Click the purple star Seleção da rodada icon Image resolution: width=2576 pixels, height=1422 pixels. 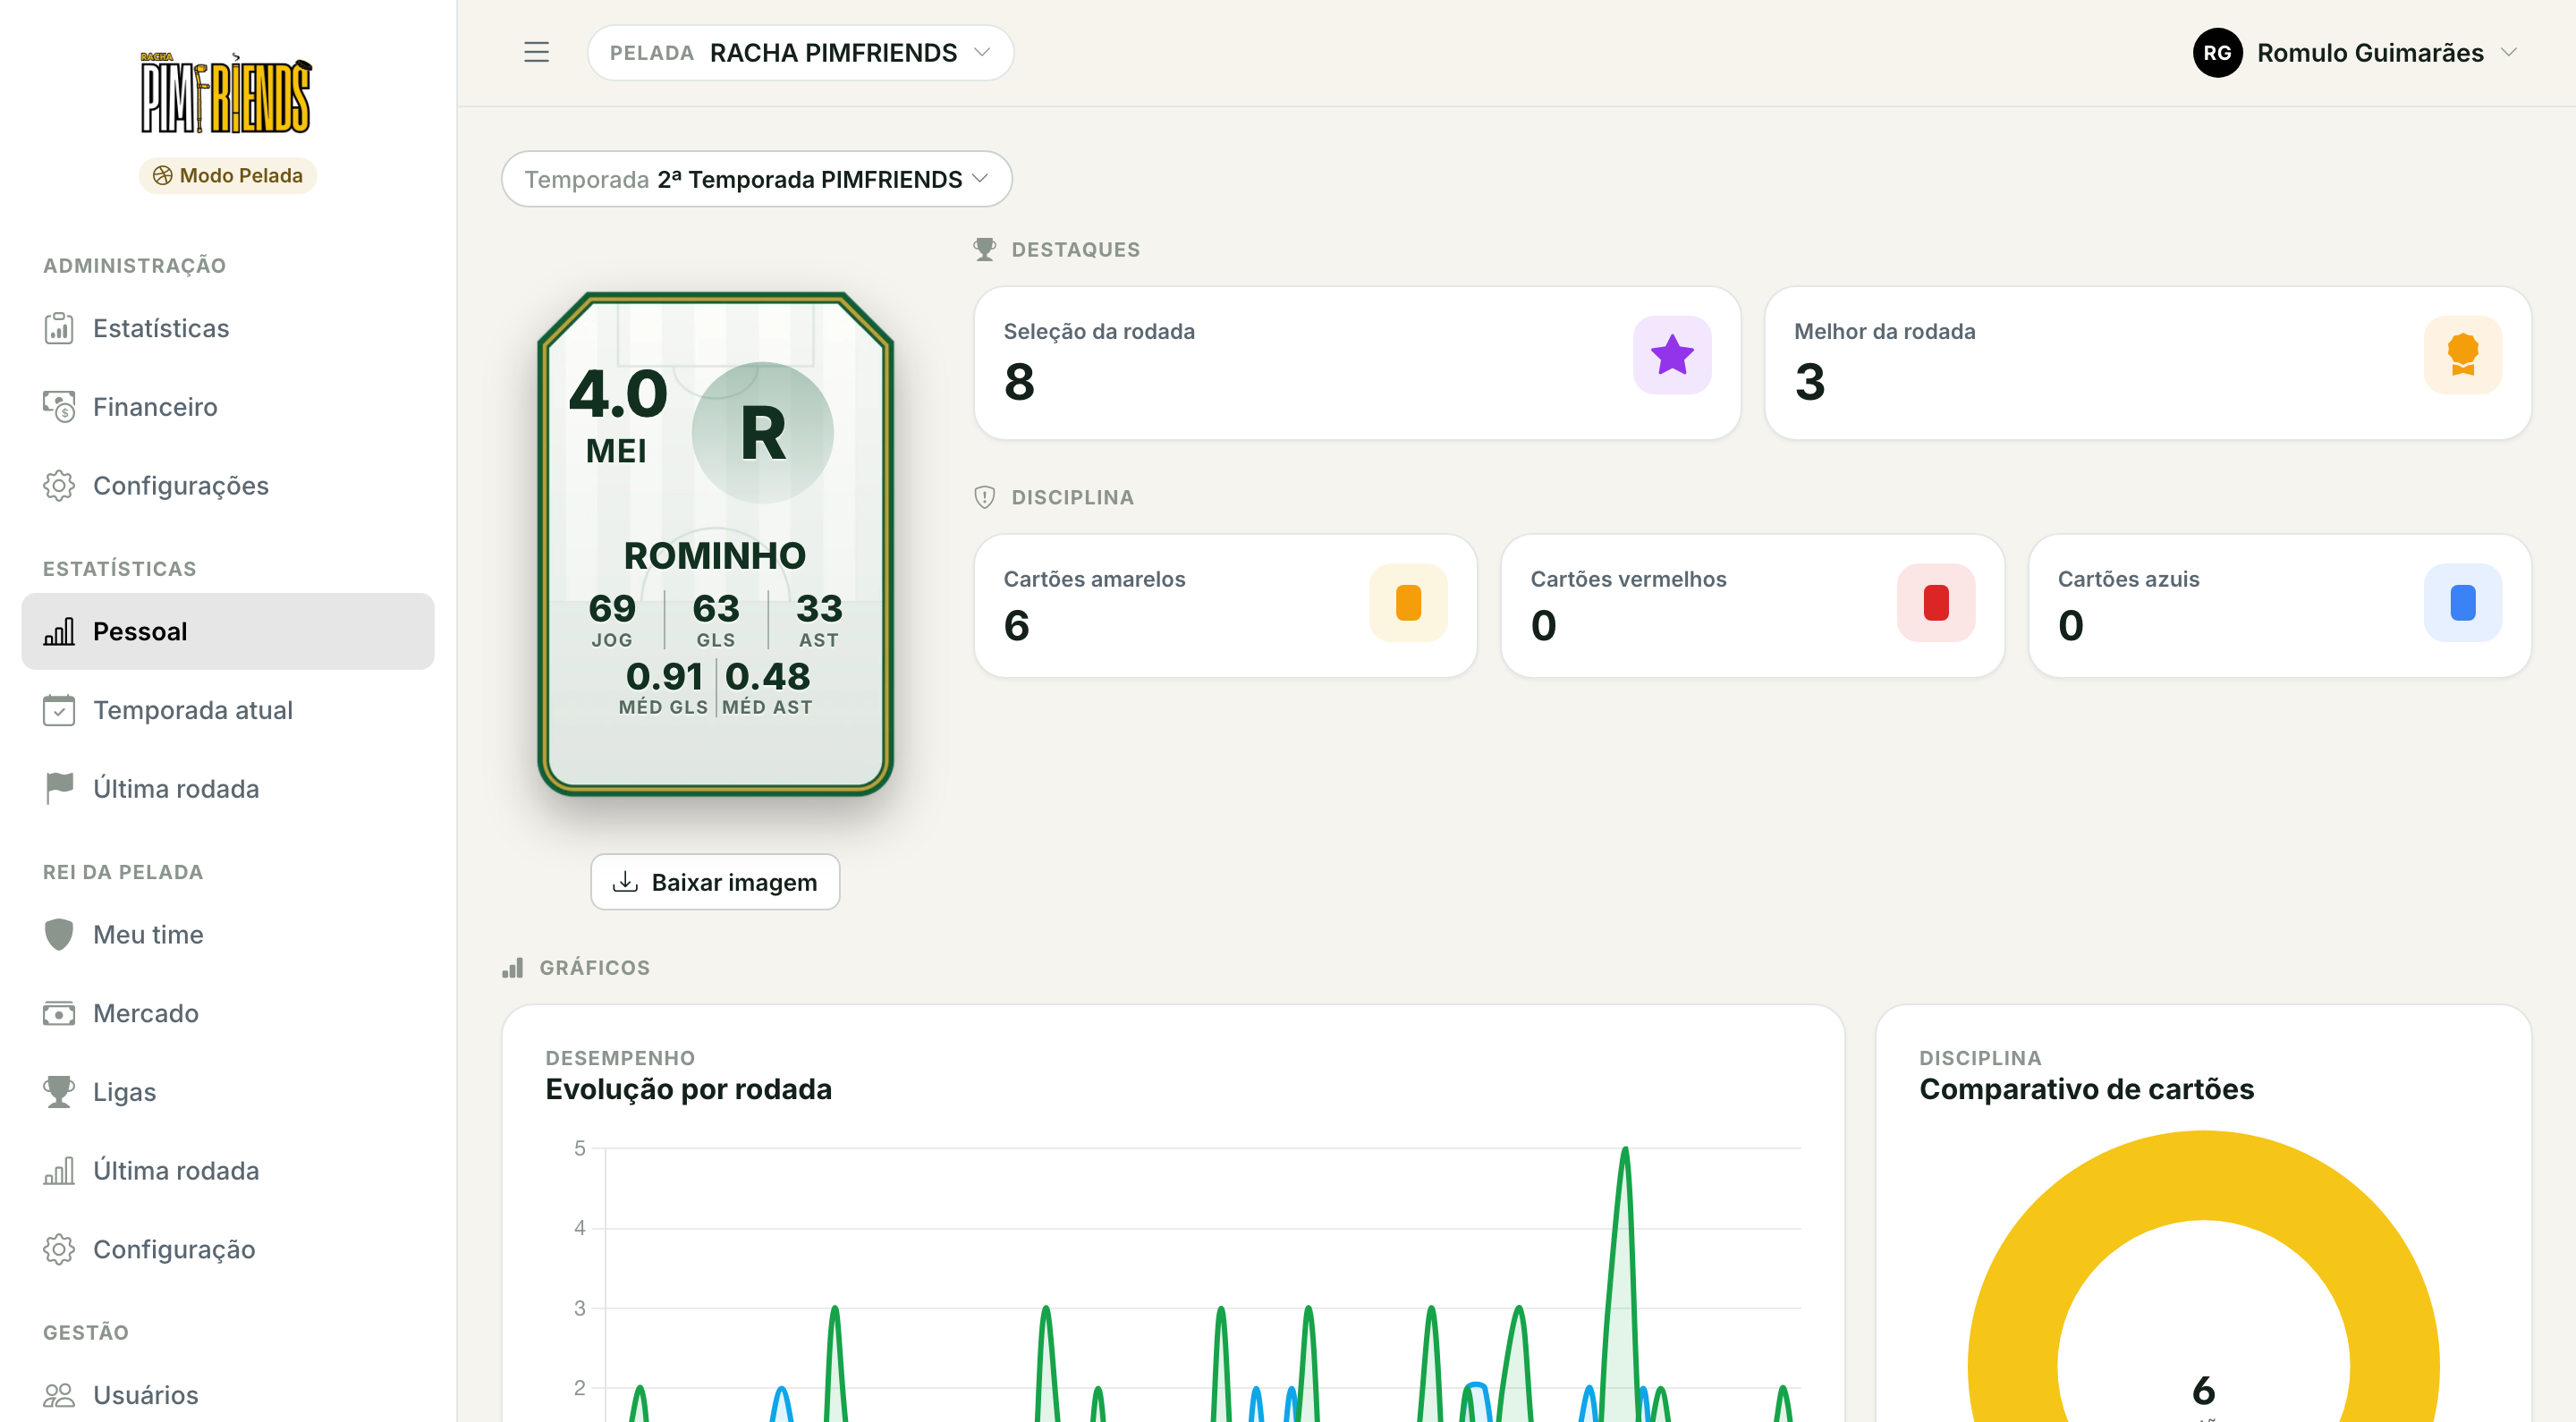click(1672, 355)
